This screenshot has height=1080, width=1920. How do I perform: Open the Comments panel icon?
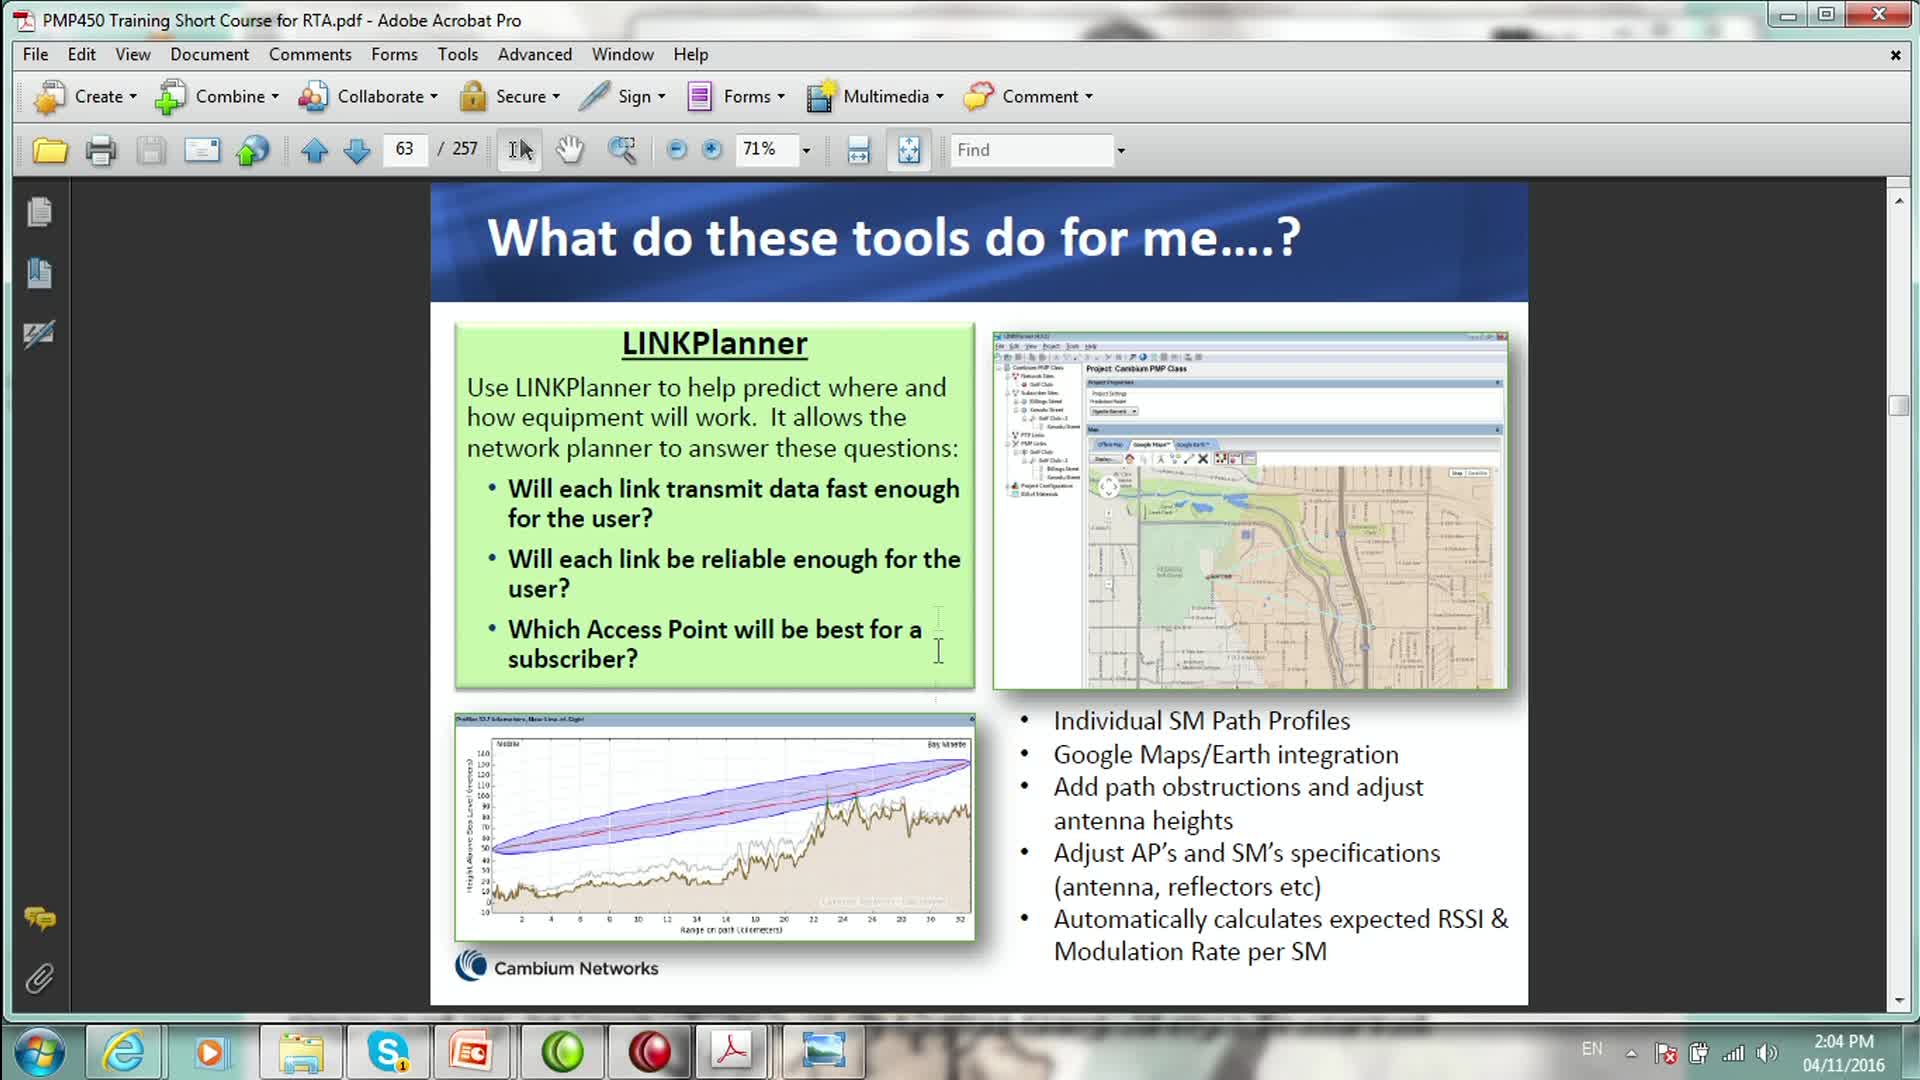(39, 917)
